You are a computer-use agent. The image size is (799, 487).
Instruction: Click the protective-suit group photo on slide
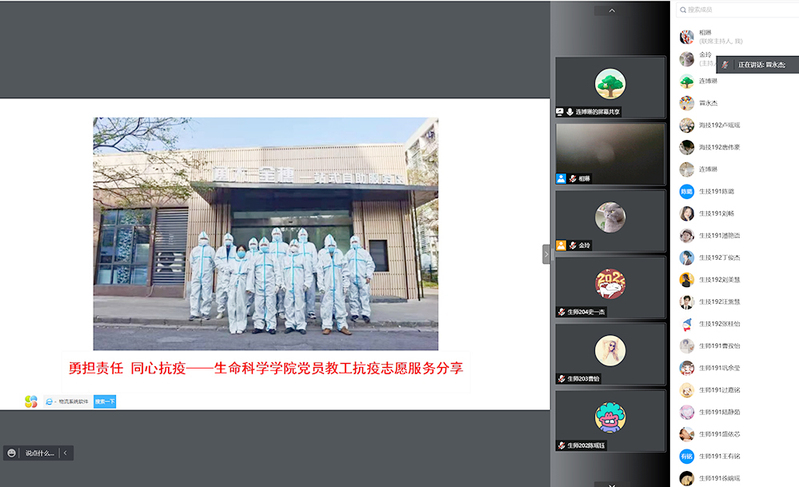(x=265, y=234)
